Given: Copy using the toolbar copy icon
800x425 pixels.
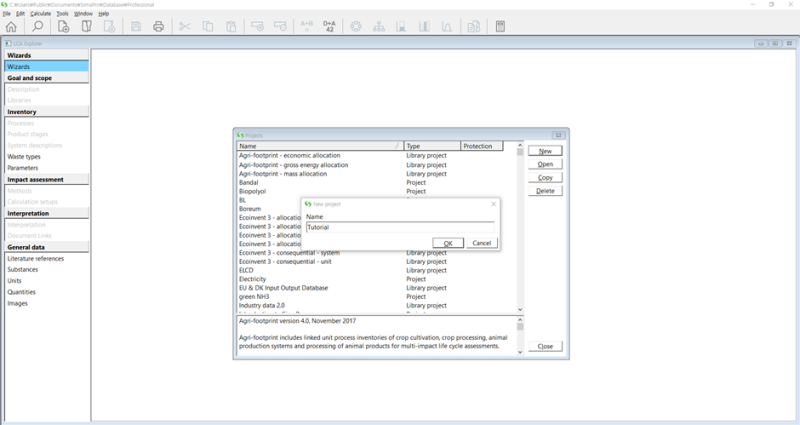Looking at the screenshot, I should (208, 27).
